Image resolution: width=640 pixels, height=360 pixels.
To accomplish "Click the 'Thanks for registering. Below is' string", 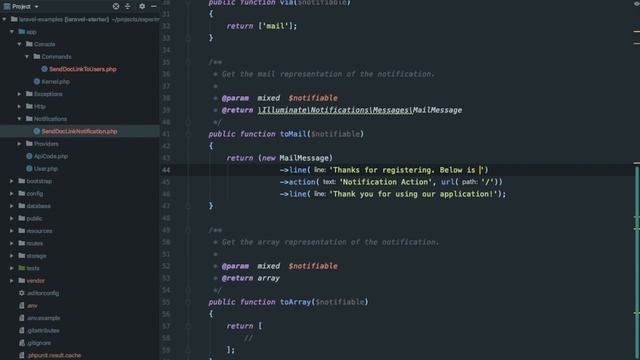I will tap(407, 170).
